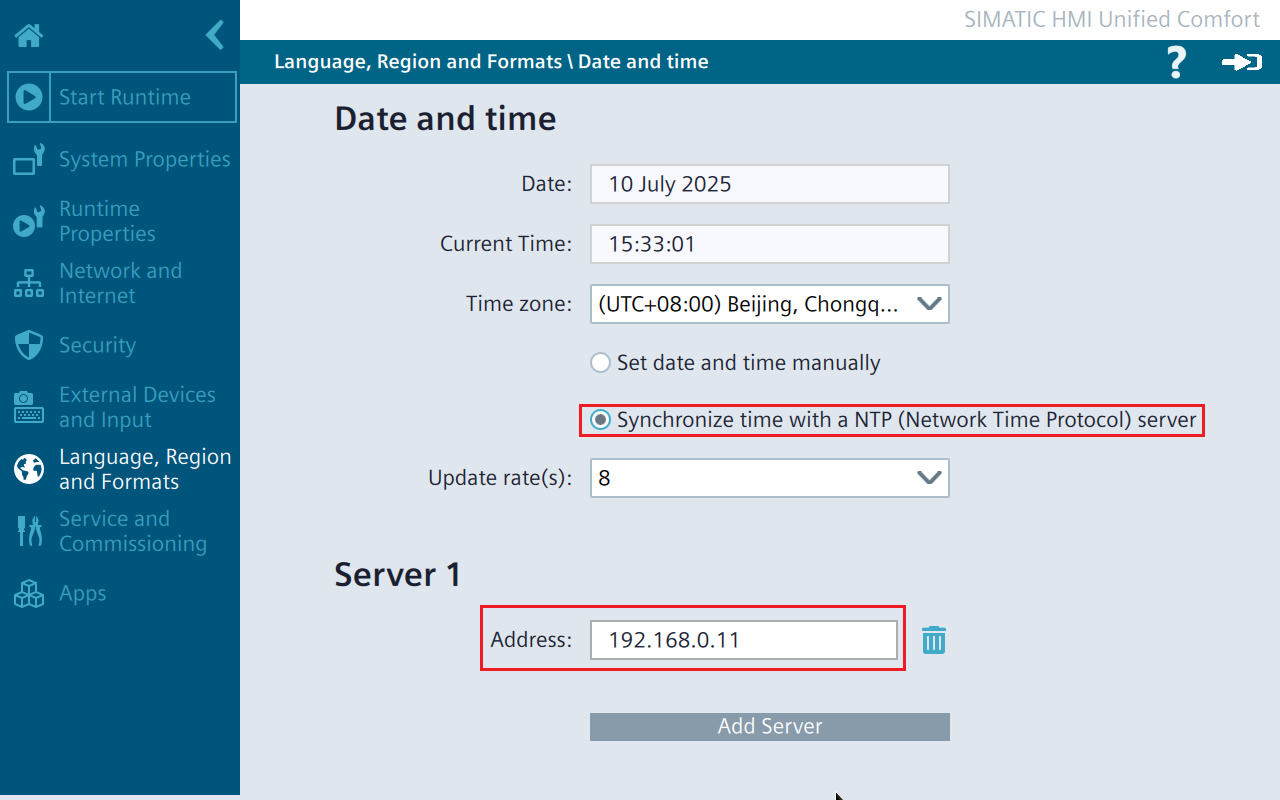The image size is (1280, 800).
Task: Go to Service and Commissioning section
Action: click(132, 531)
